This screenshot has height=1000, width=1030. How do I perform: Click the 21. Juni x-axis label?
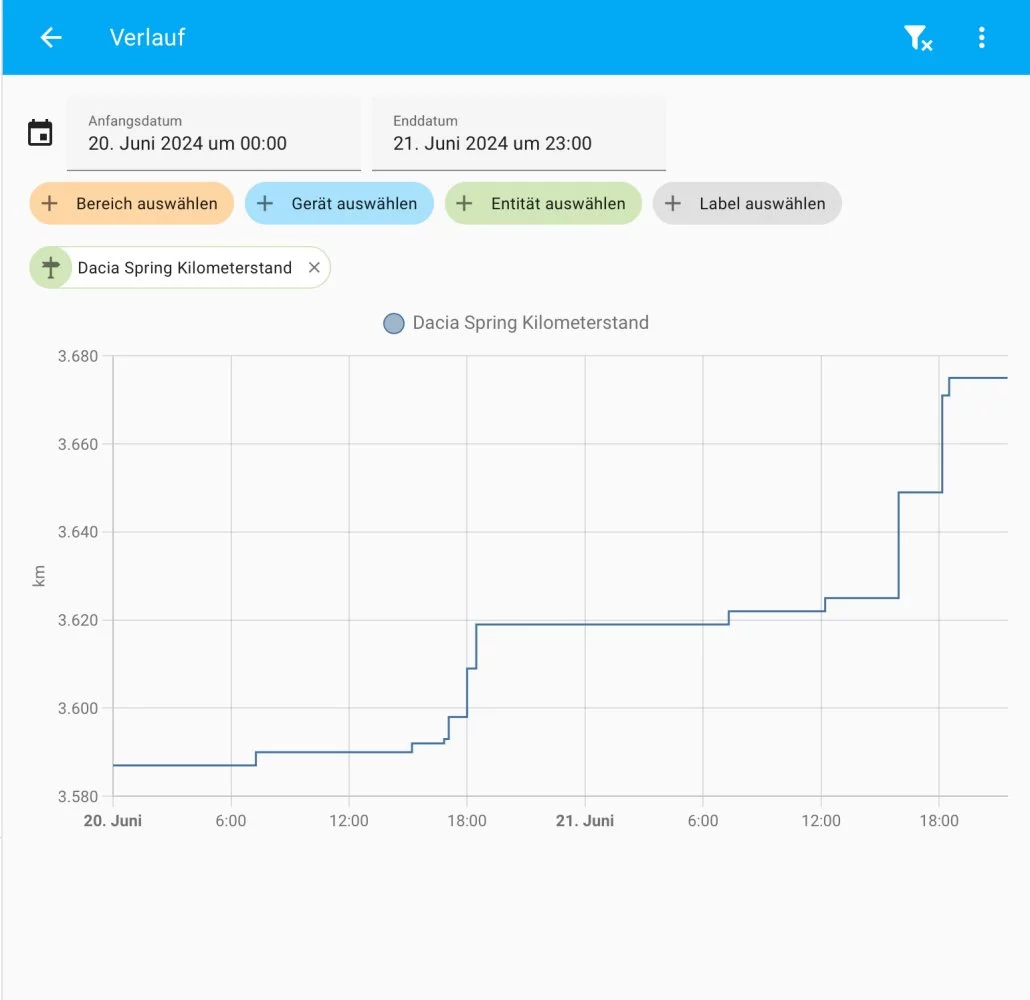click(x=585, y=821)
